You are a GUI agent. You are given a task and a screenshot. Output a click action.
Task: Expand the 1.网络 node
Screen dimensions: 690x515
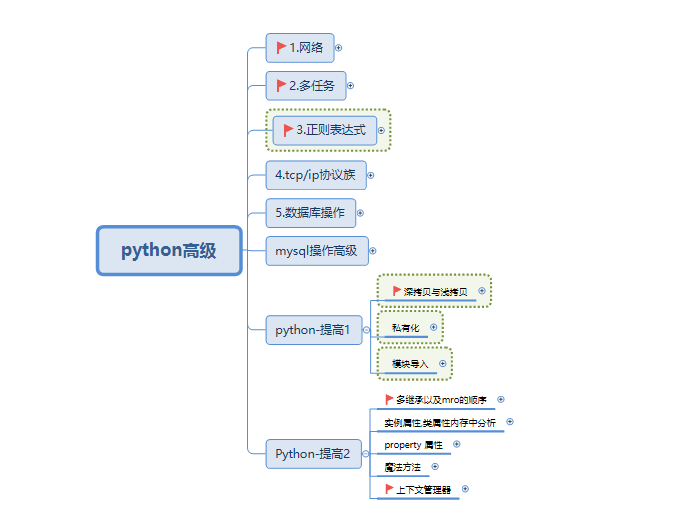[x=338, y=48]
